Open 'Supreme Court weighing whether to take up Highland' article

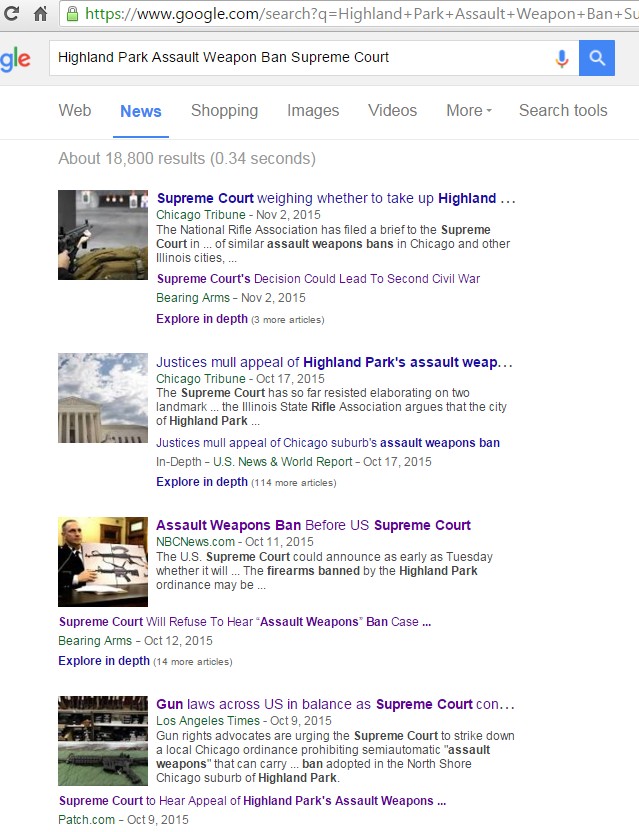pyautogui.click(x=336, y=198)
